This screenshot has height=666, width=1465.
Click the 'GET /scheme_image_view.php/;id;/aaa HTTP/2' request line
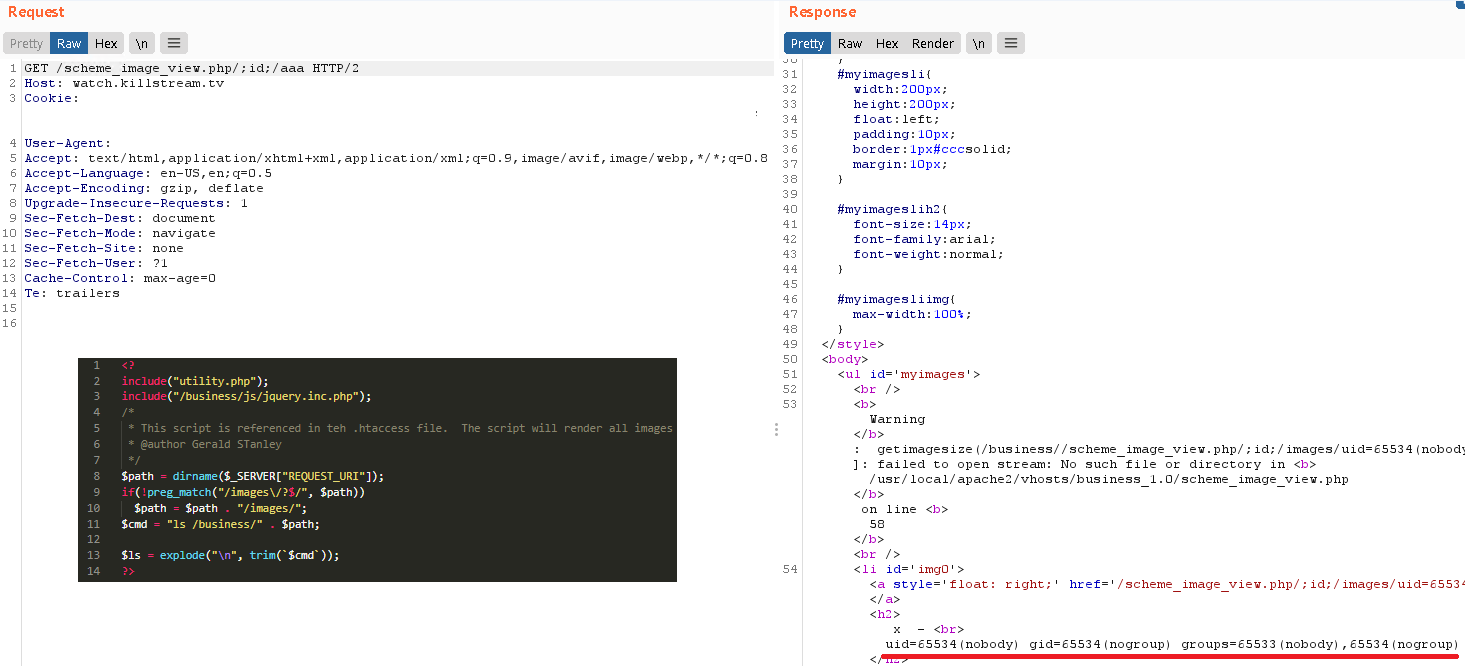coord(191,68)
